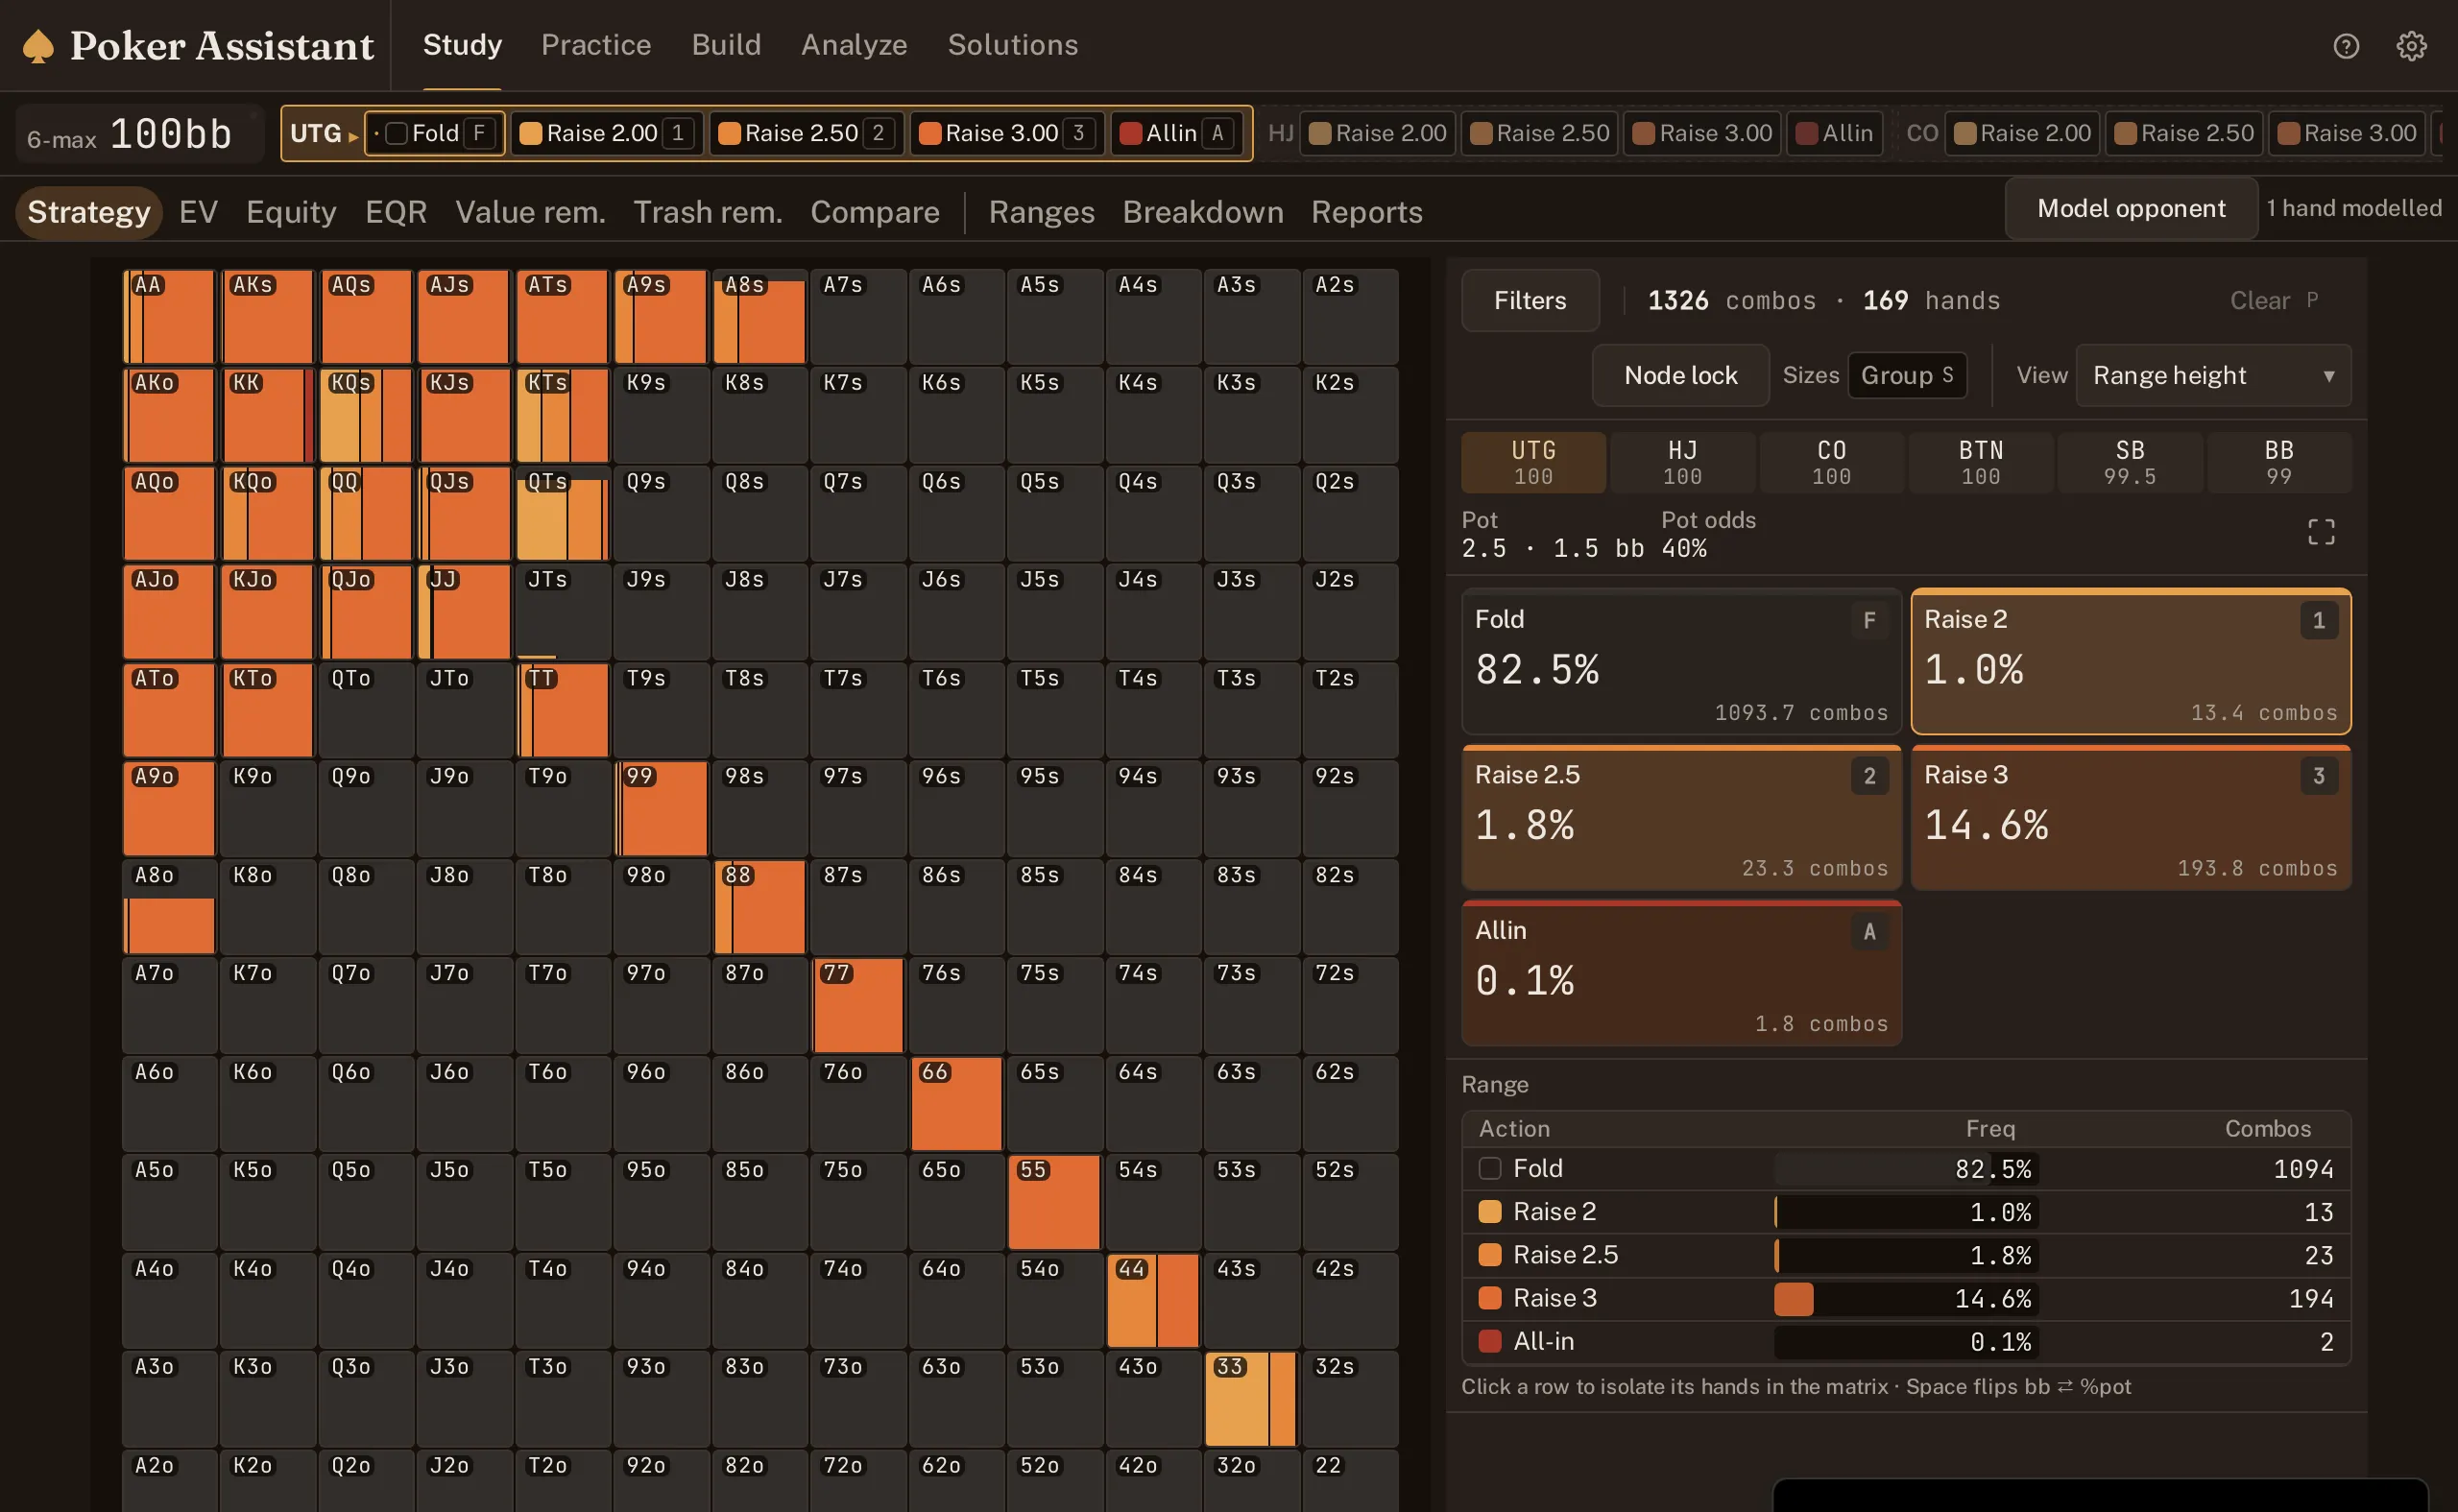Select the BTN position tab
This screenshot has width=2458, height=1512.
(1980, 462)
